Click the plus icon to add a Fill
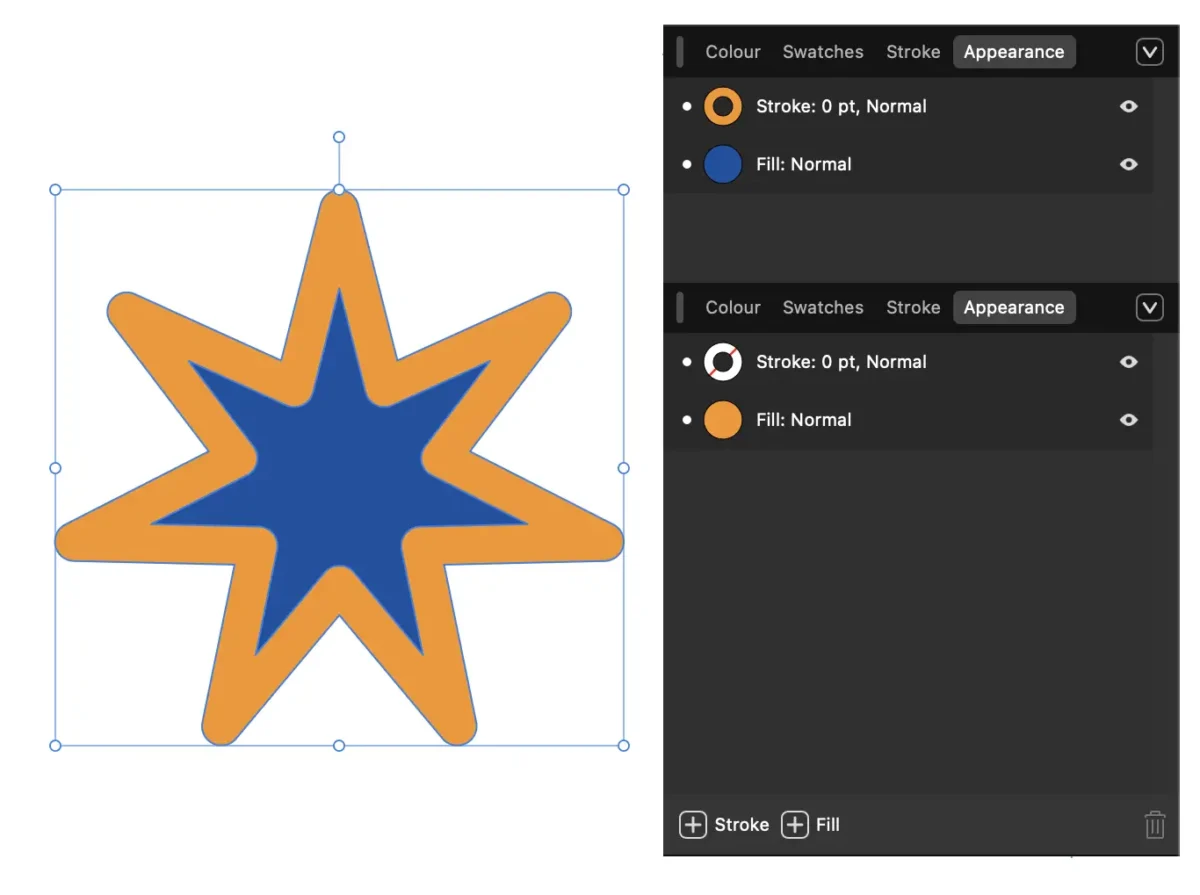1200x895 pixels. pyautogui.click(x=795, y=825)
